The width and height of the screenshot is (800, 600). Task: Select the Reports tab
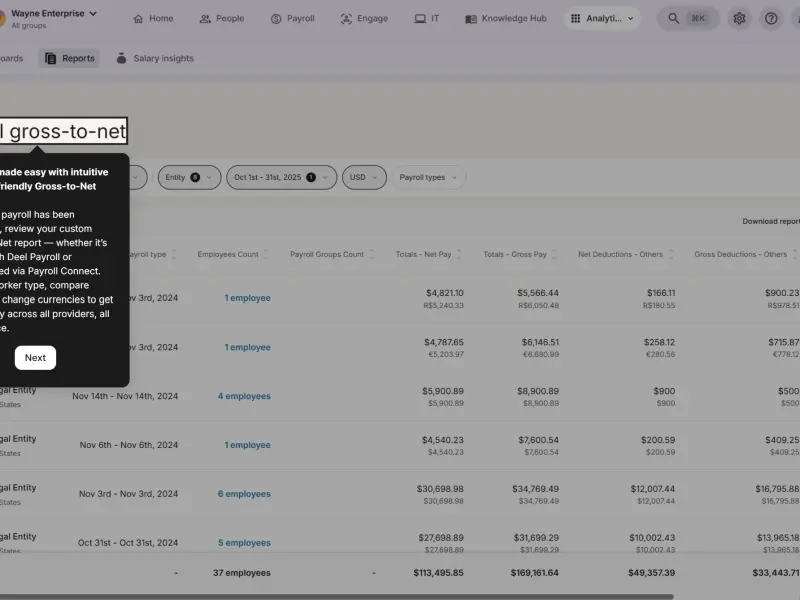tap(69, 58)
